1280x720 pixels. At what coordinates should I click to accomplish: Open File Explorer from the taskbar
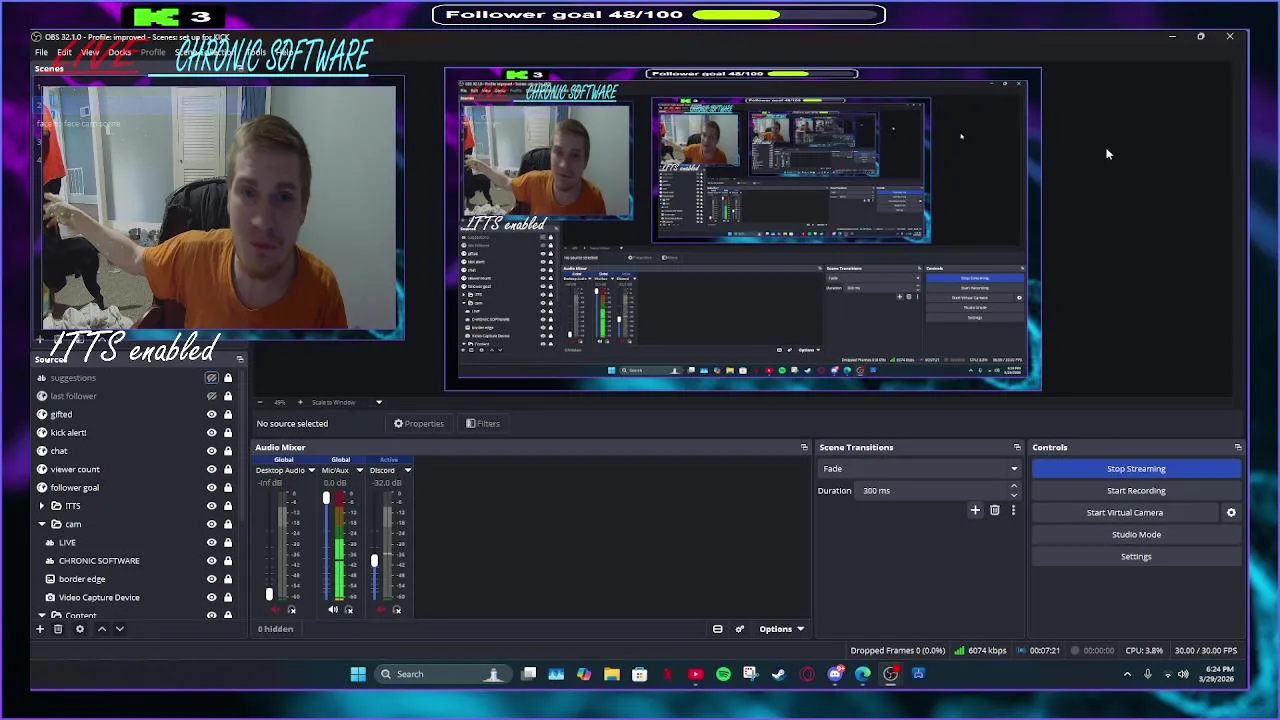[611, 674]
